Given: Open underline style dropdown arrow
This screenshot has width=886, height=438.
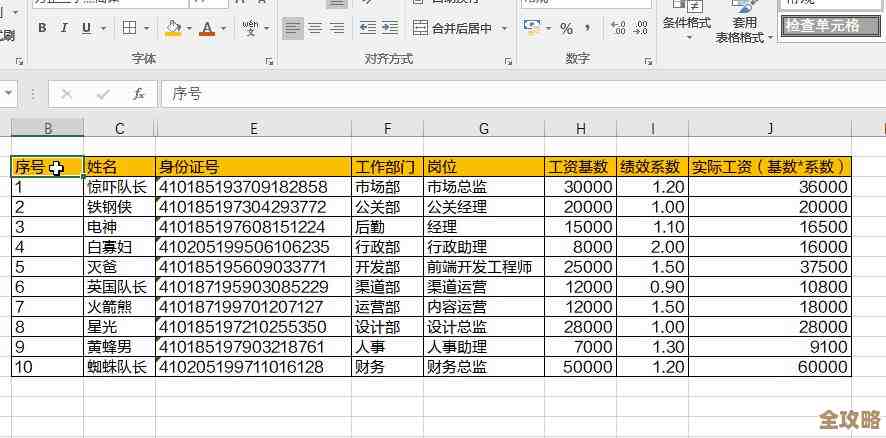Looking at the screenshot, I should (103, 28).
